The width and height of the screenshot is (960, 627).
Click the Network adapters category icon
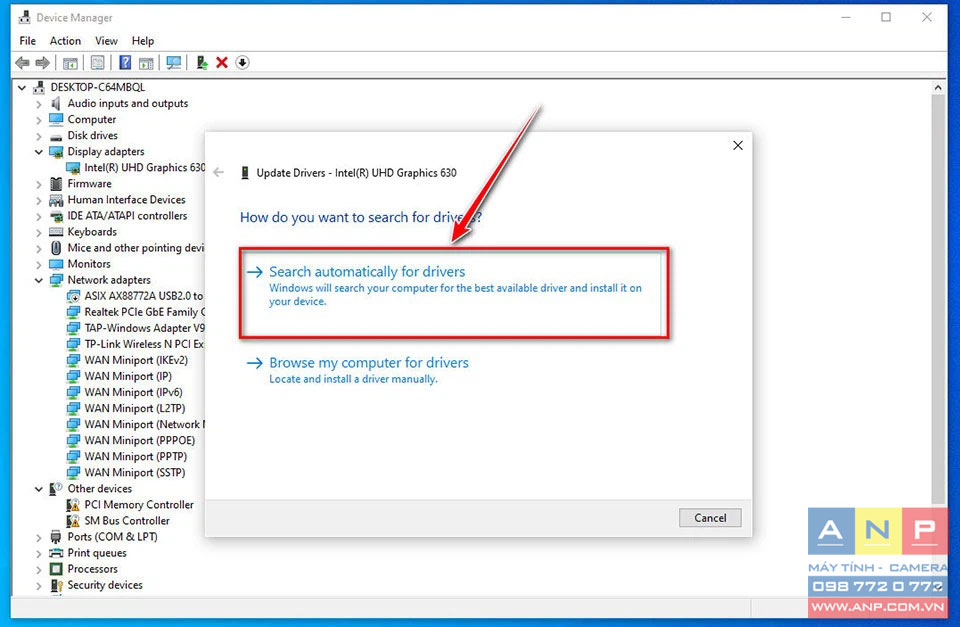pos(56,280)
